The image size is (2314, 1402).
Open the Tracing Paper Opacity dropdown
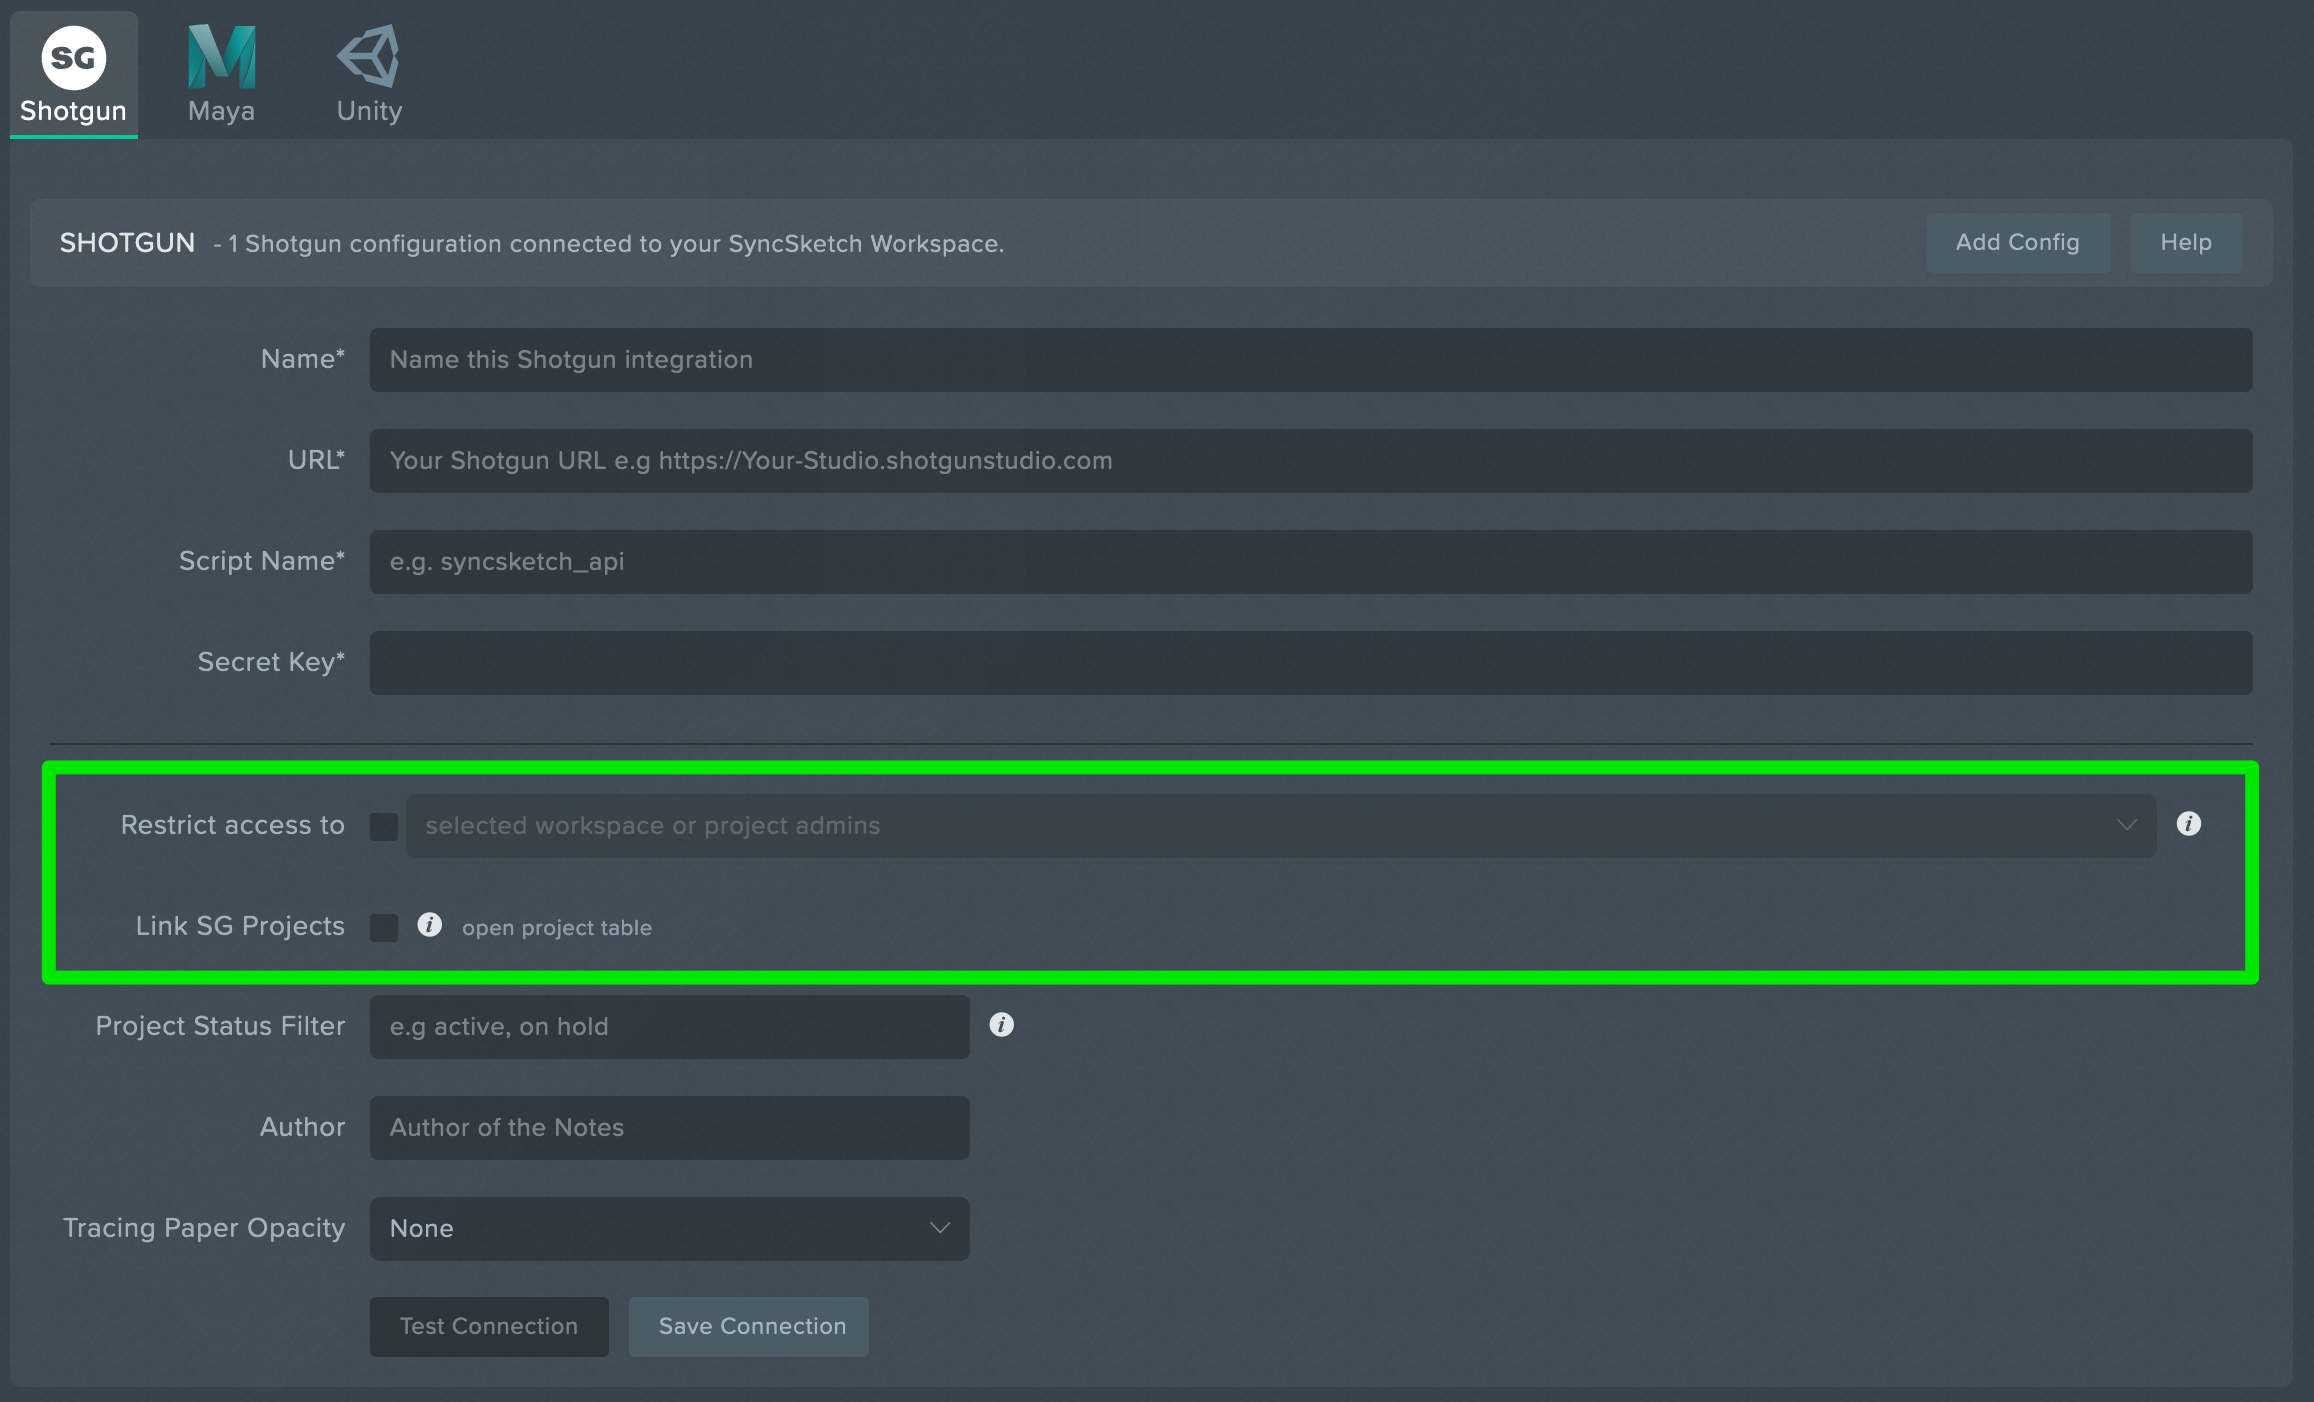click(x=670, y=1229)
